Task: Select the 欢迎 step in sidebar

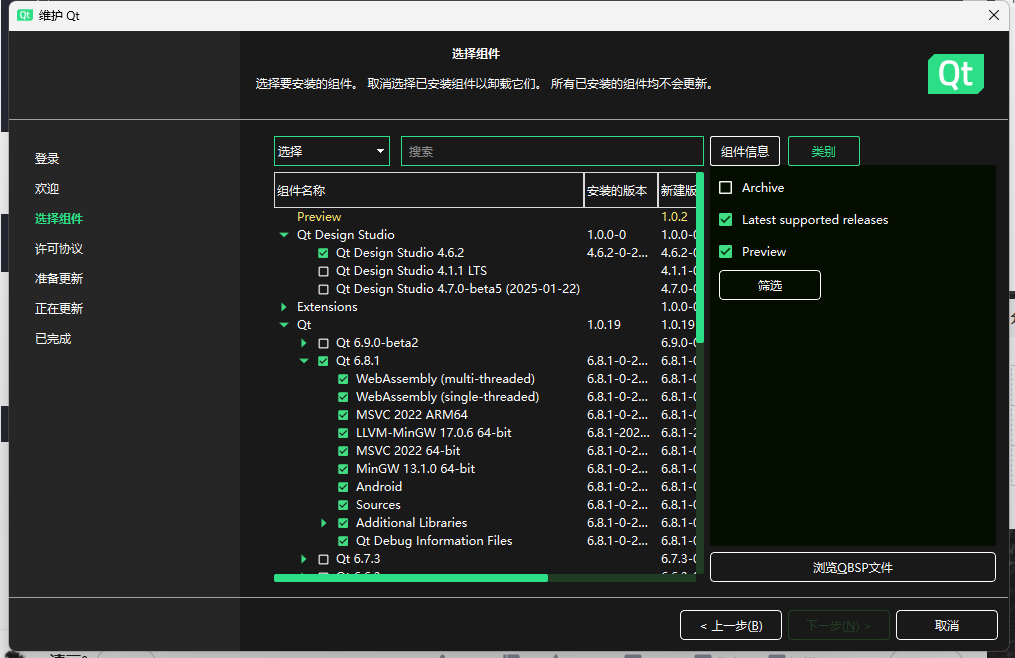Action: (47, 188)
